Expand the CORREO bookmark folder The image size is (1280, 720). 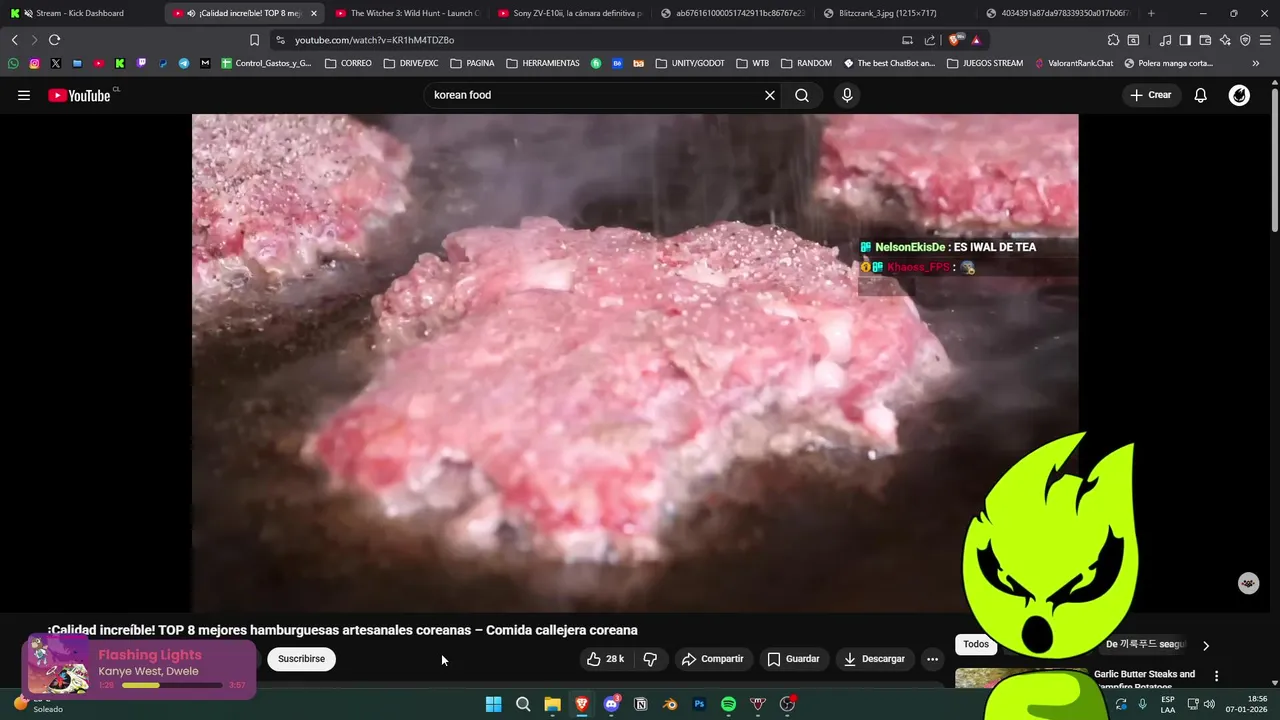(x=348, y=63)
